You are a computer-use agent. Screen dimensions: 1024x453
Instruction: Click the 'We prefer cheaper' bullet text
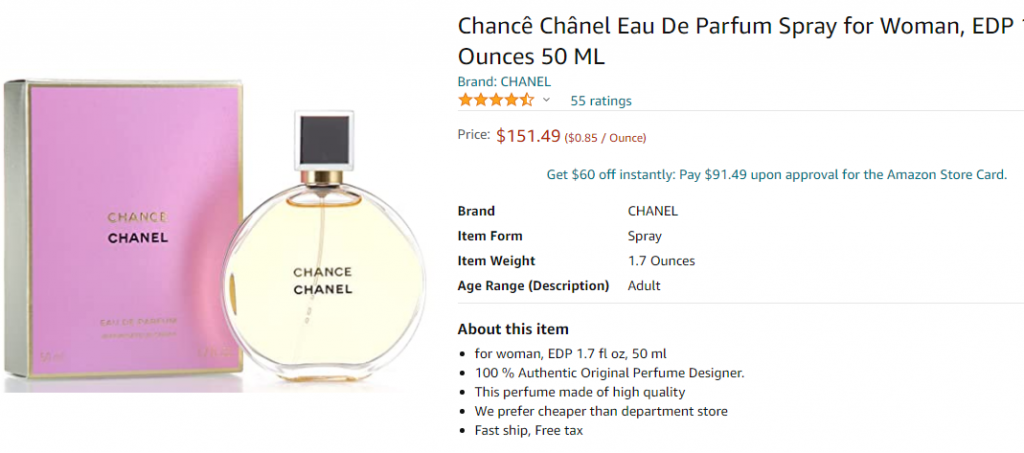(601, 411)
